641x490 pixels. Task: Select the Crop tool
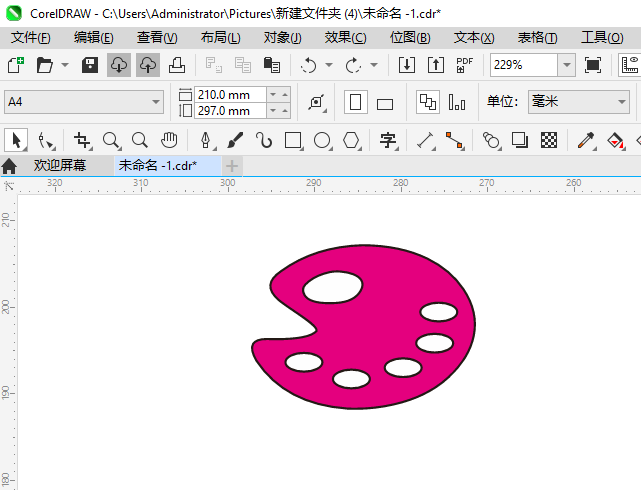click(83, 140)
